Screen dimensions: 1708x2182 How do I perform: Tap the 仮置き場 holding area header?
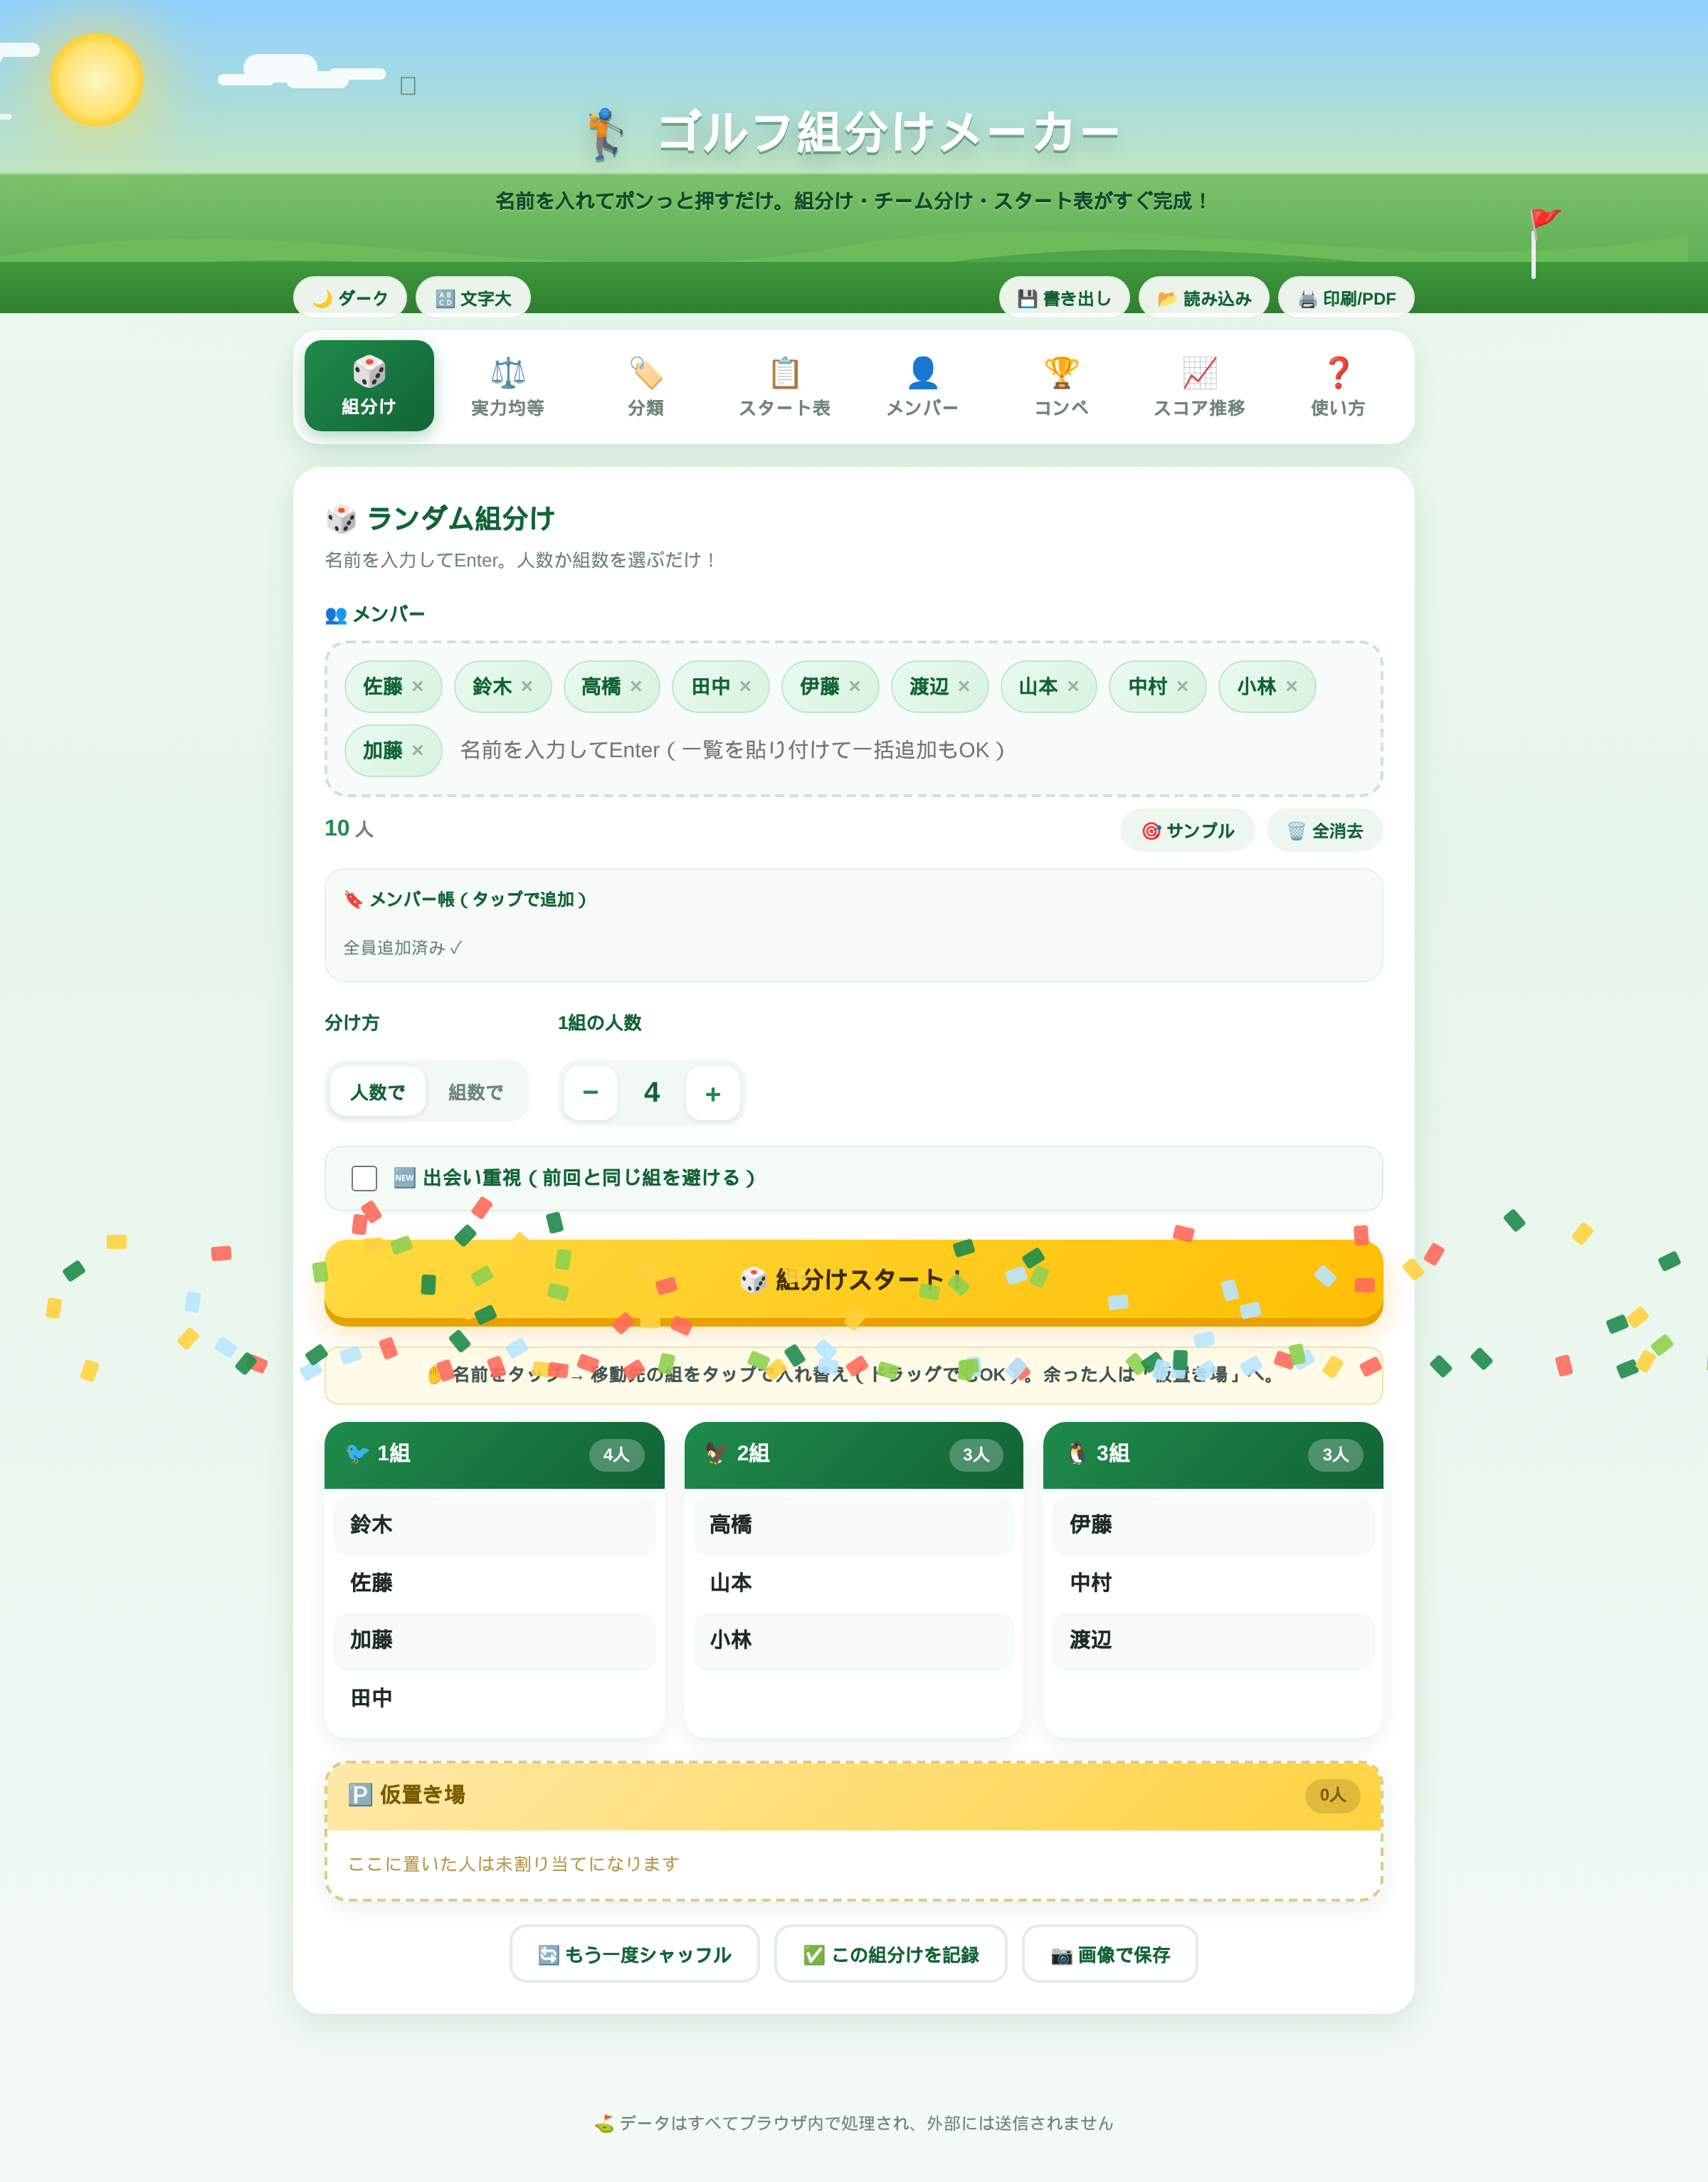point(854,1796)
